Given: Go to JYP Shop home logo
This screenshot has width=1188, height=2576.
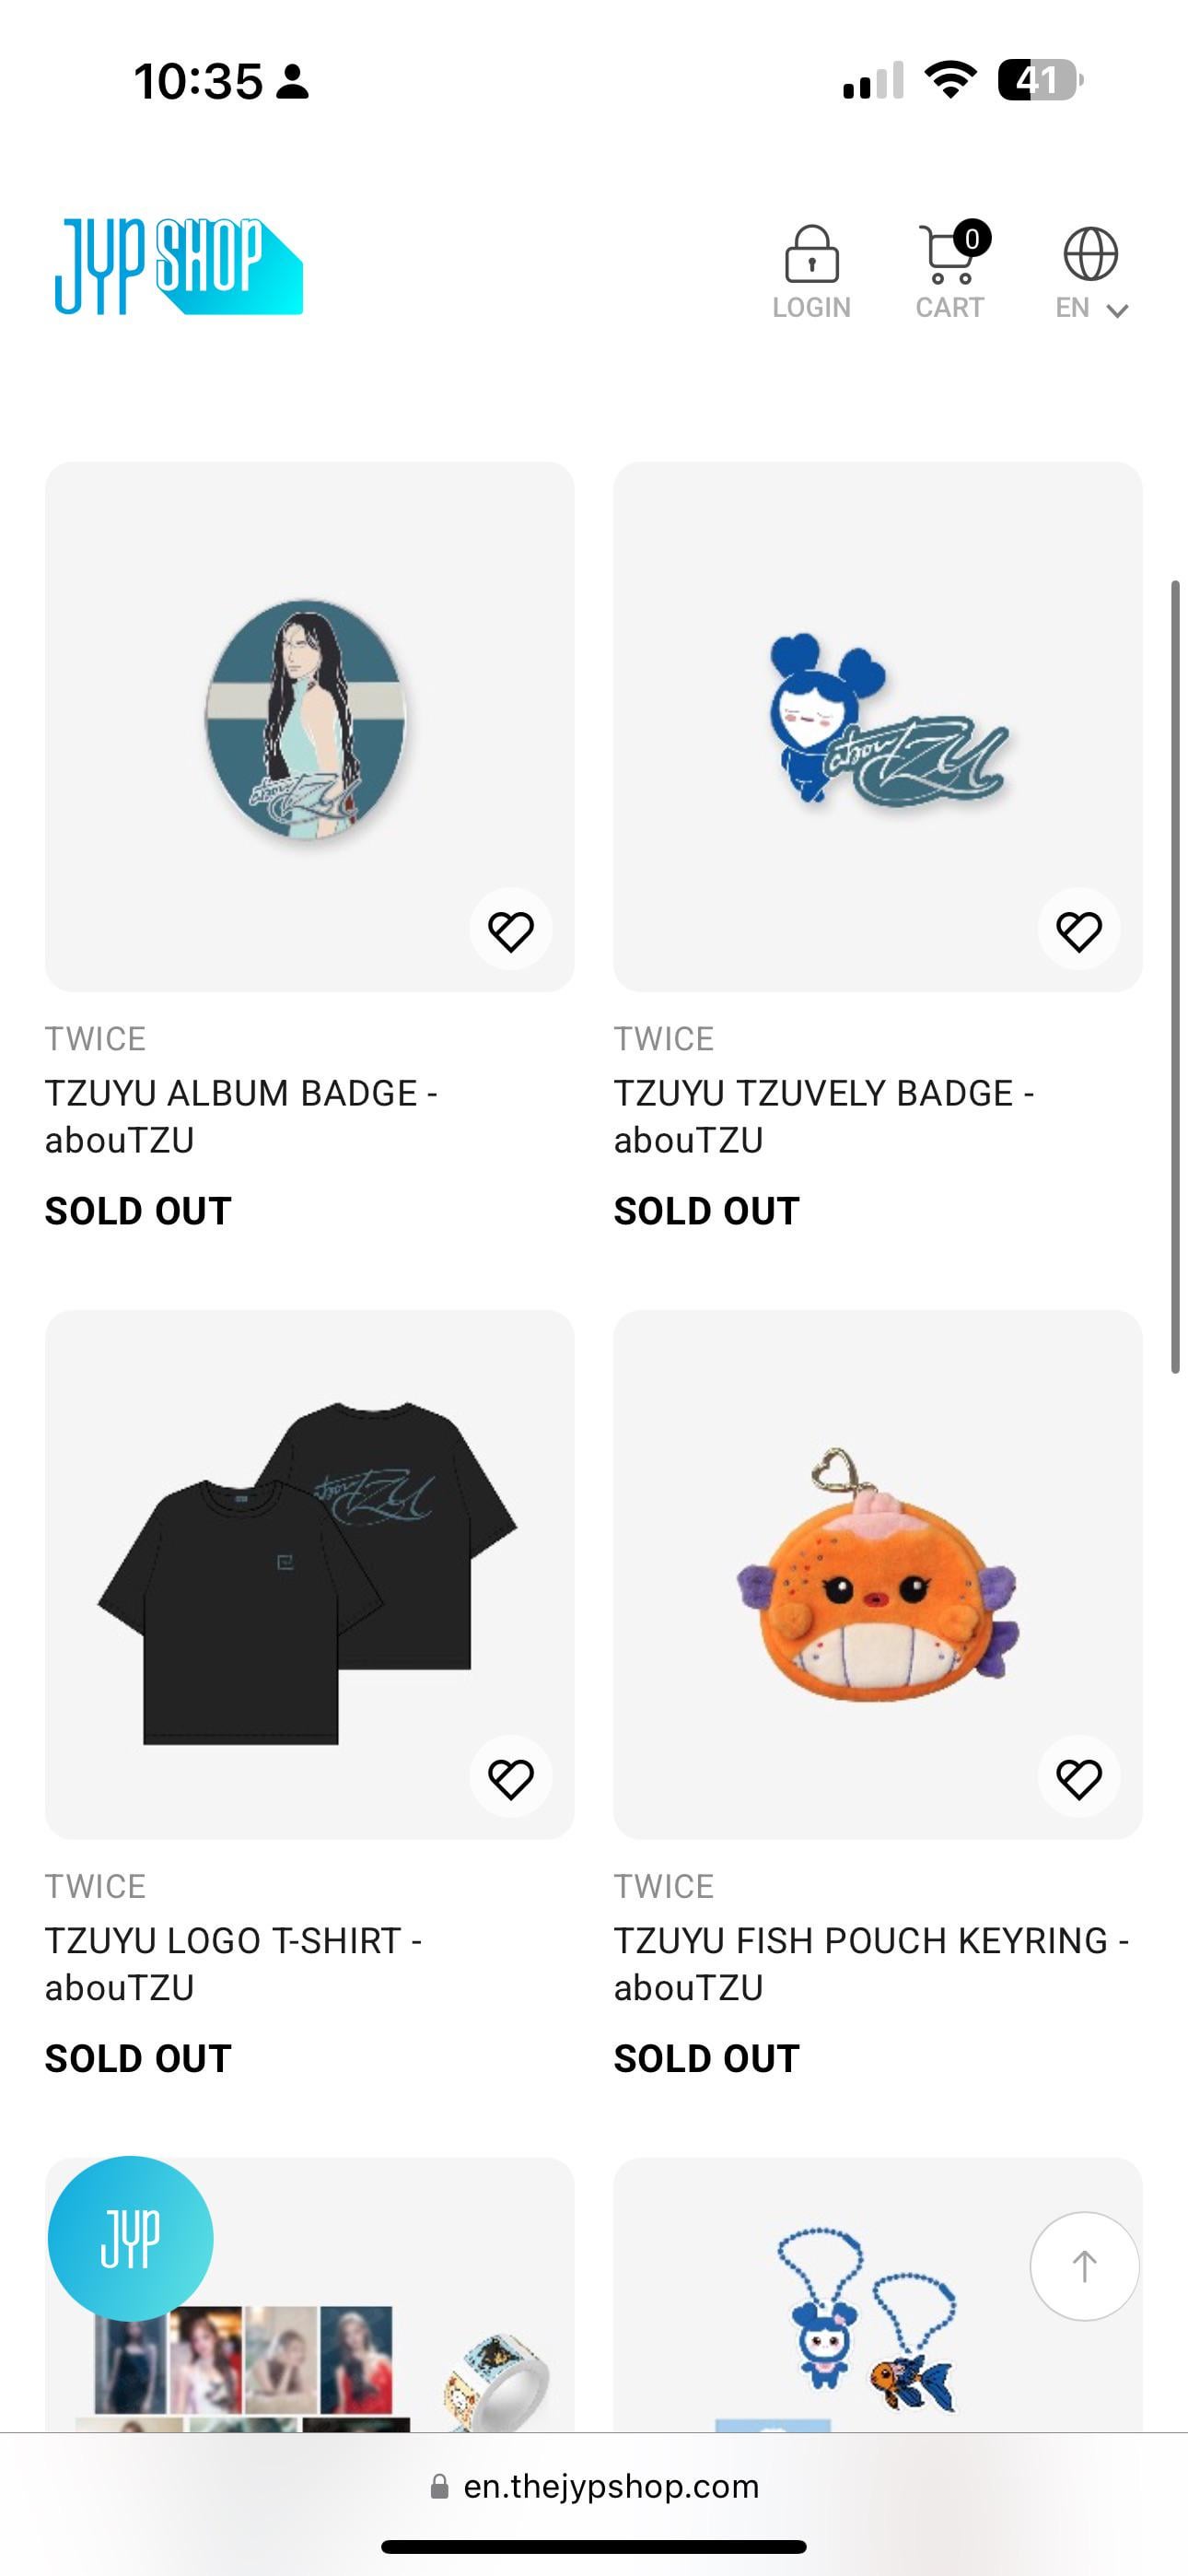Looking at the screenshot, I should click(x=178, y=266).
